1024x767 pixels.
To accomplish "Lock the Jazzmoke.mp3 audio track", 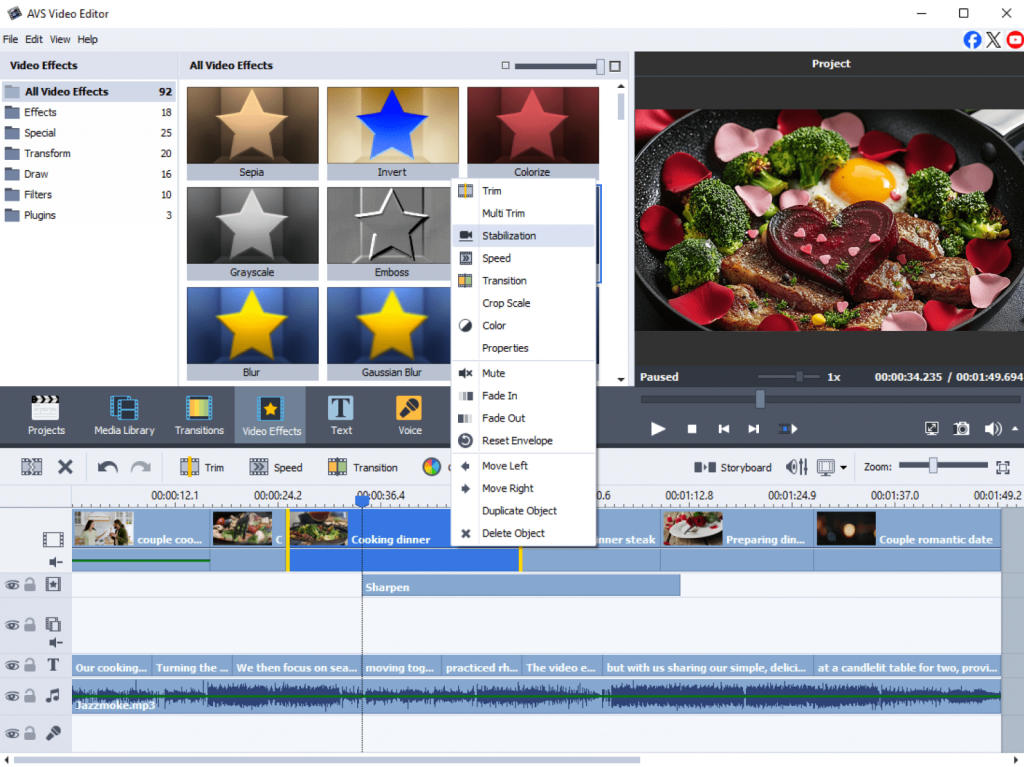I will coord(30,695).
